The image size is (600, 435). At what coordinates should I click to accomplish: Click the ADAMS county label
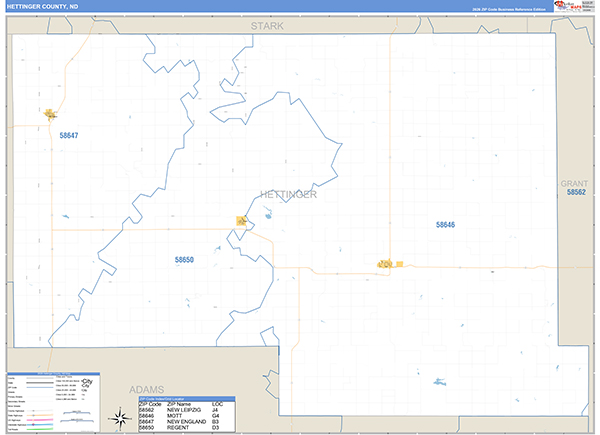click(x=147, y=390)
